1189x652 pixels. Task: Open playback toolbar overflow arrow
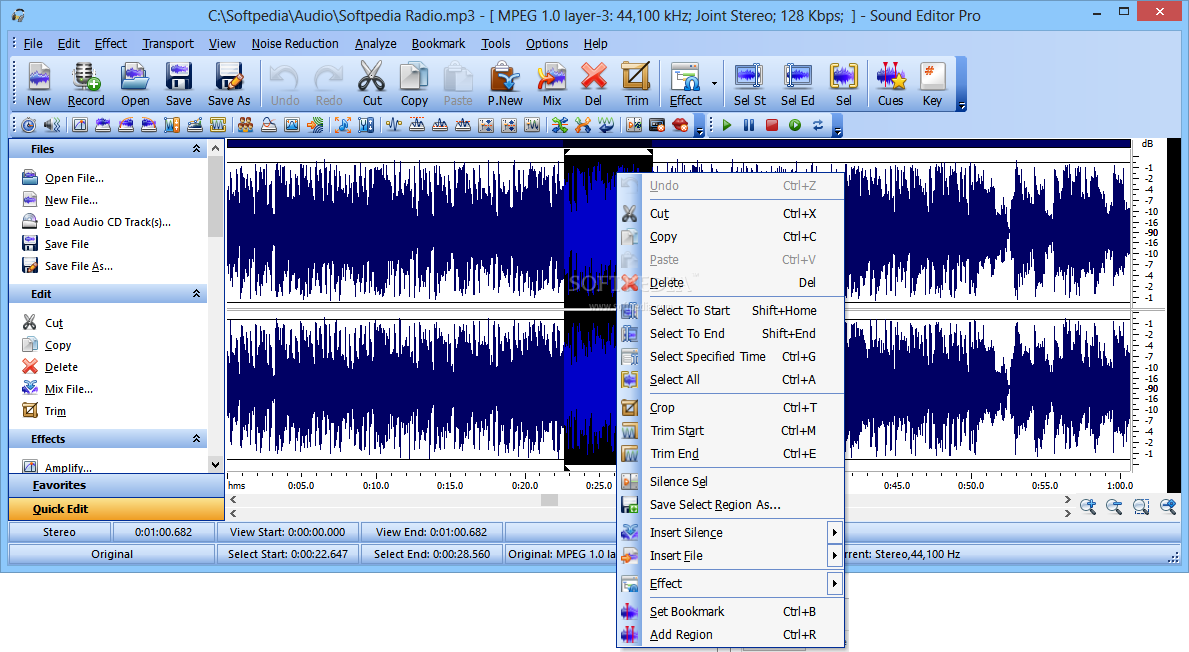(837, 132)
